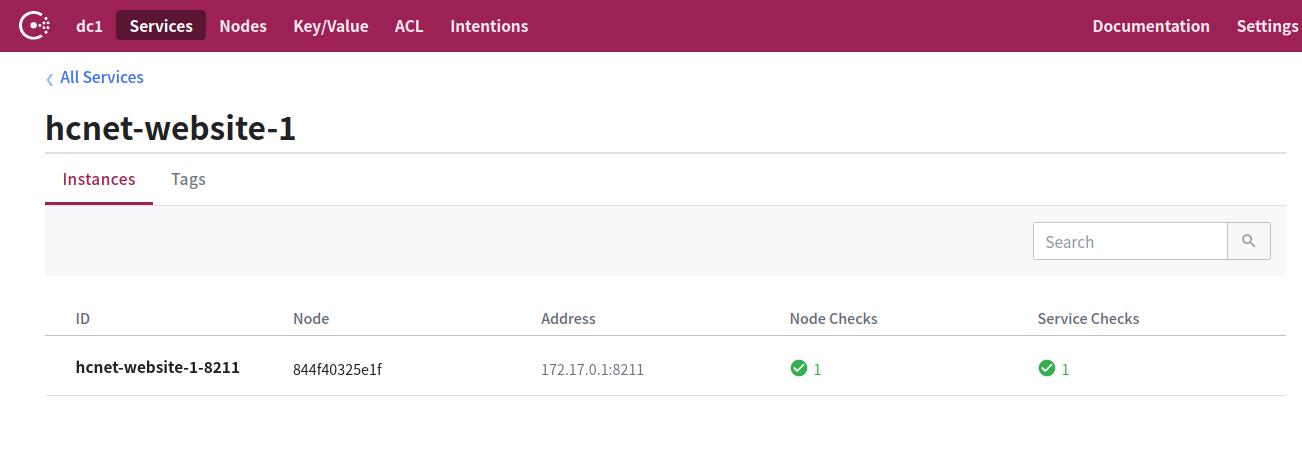Viewport: 1302px width, 461px height.
Task: Click the green service check passing icon
Action: (1046, 369)
